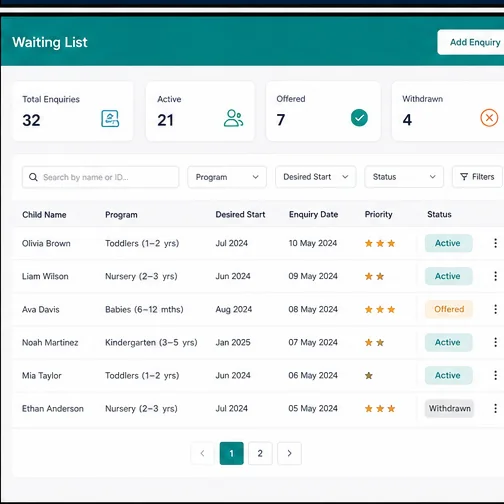Open the Program filter dropdown

click(x=227, y=177)
